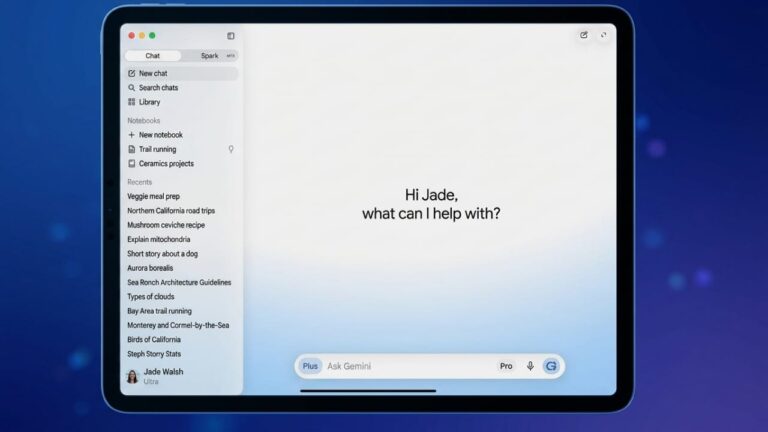Click the Recents section header
Screen dimensions: 768x432
pyautogui.click(x=140, y=182)
